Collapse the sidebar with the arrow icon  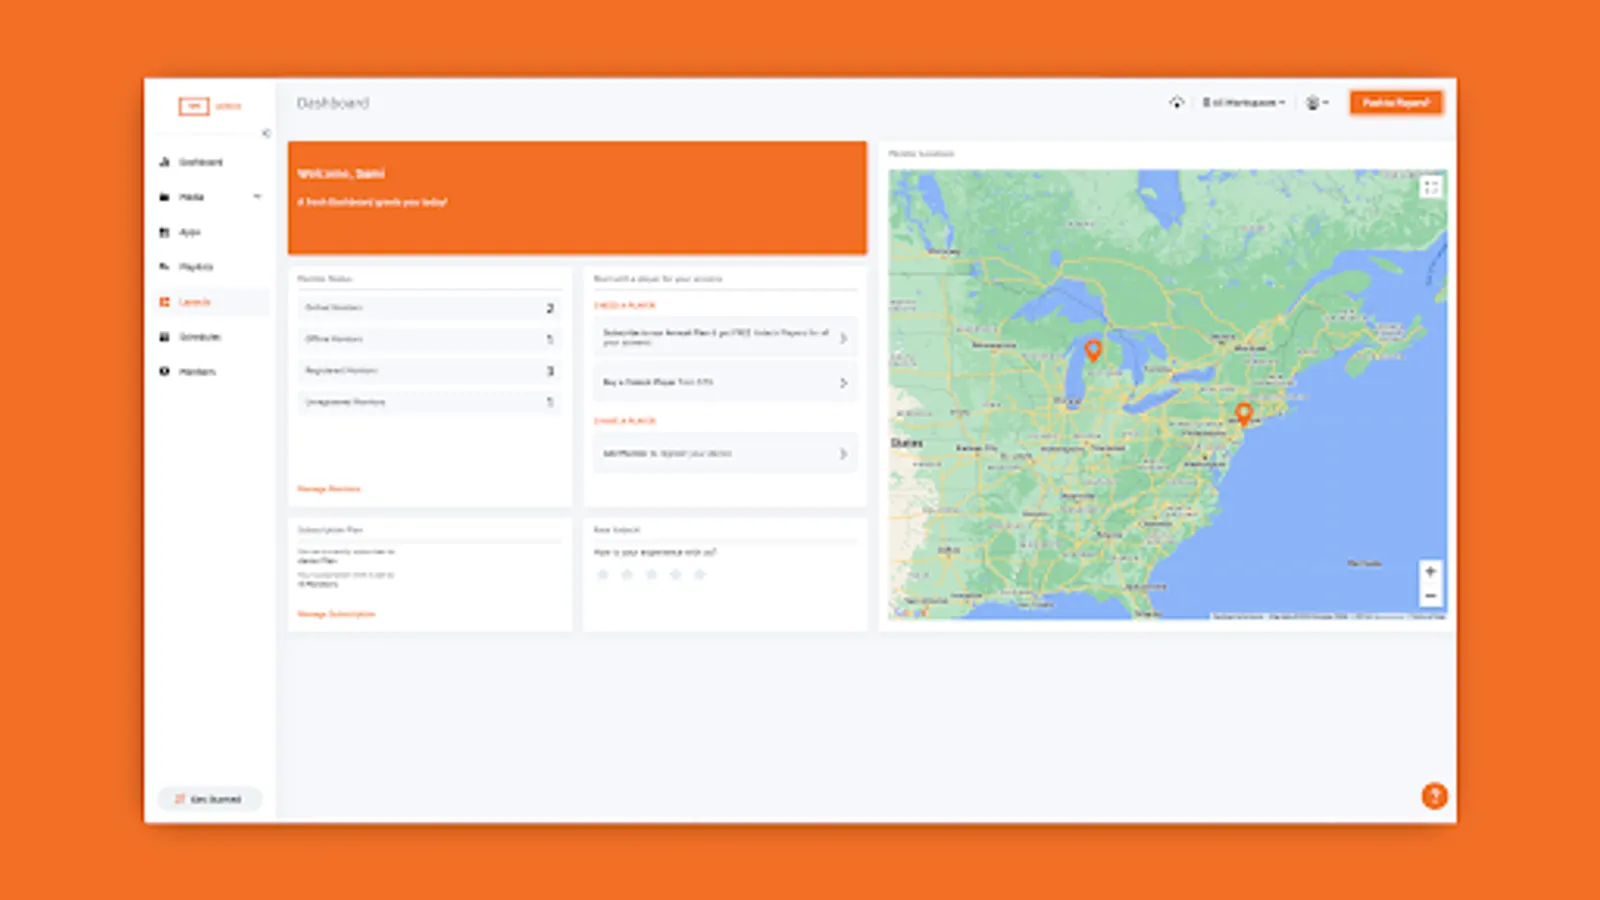point(265,133)
